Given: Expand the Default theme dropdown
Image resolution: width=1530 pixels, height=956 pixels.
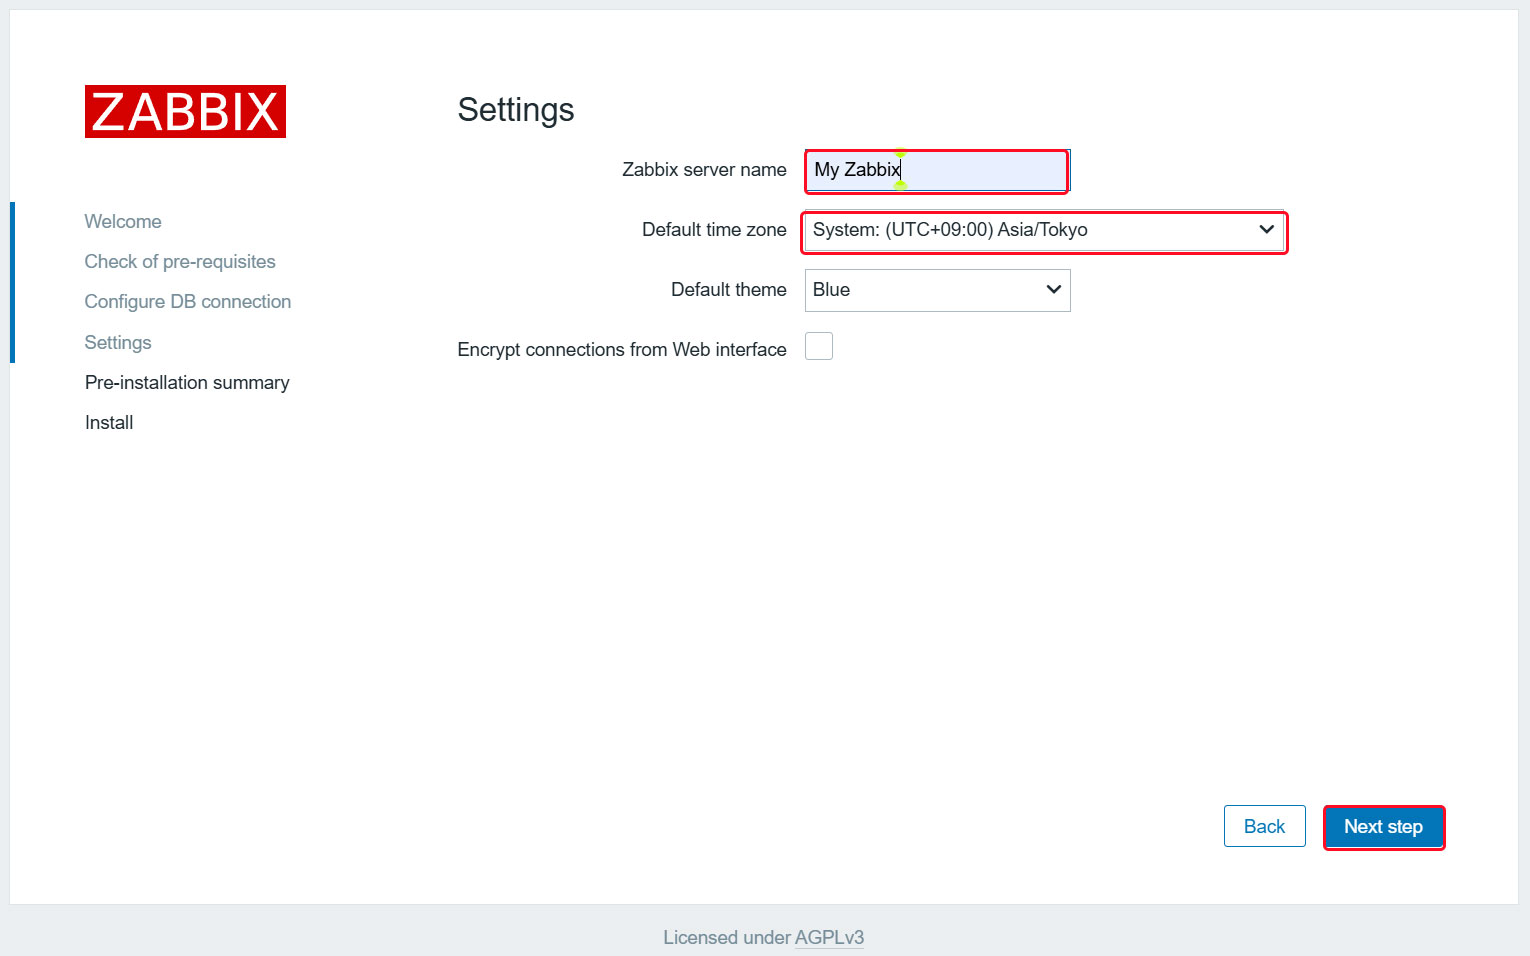Looking at the screenshot, I should [x=937, y=290].
